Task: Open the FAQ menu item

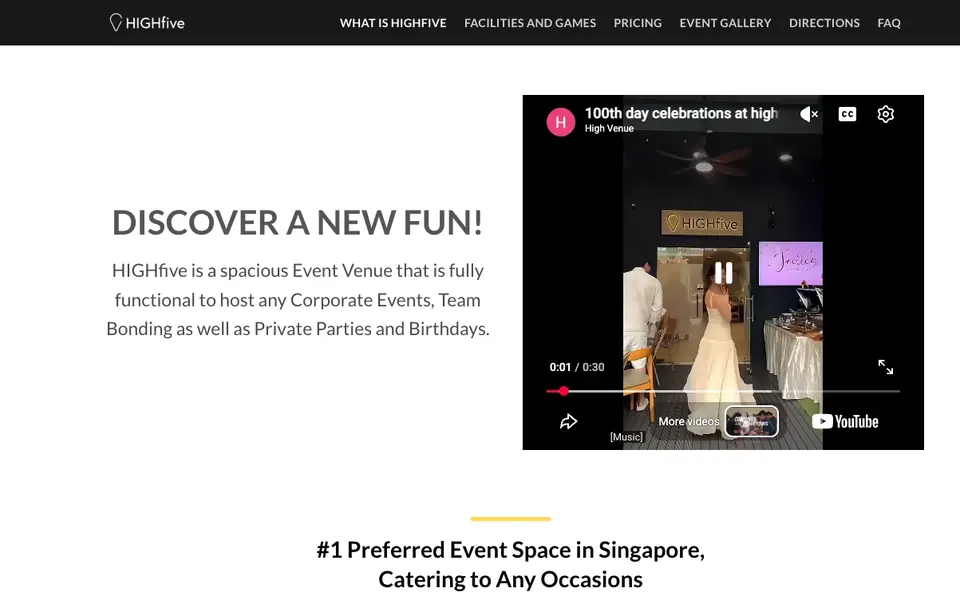Action: [888, 23]
